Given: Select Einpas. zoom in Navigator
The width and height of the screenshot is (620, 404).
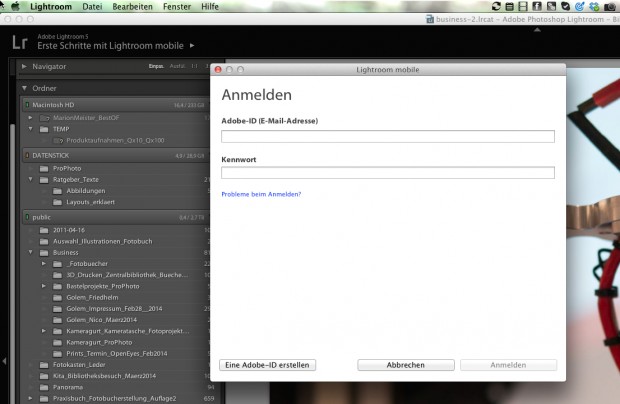Looking at the screenshot, I should coord(156,66).
